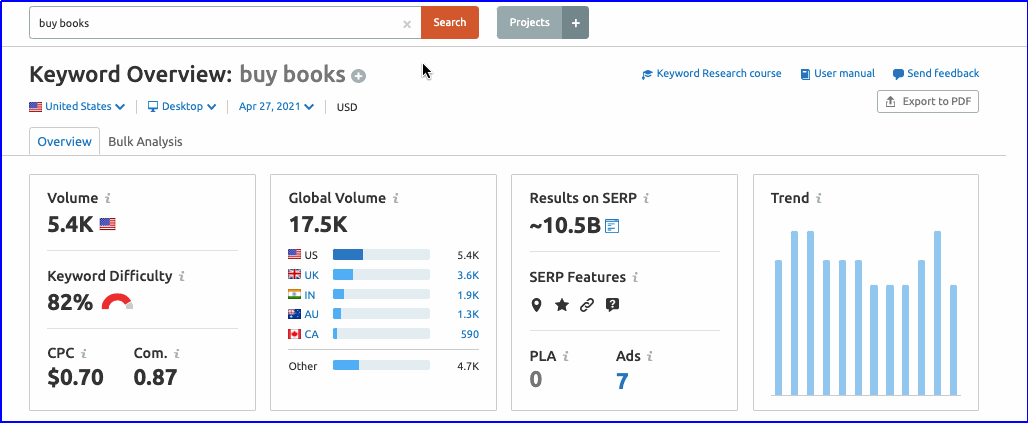Show info tooltip for Global Volume
This screenshot has width=1028, height=423.
point(397,199)
